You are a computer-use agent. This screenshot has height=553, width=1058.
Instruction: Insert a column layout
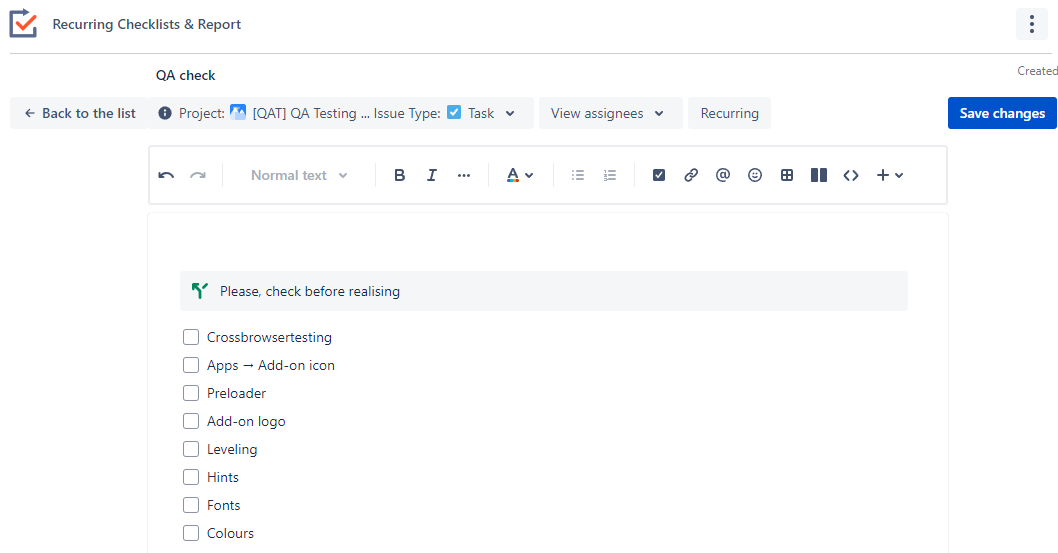coord(818,175)
